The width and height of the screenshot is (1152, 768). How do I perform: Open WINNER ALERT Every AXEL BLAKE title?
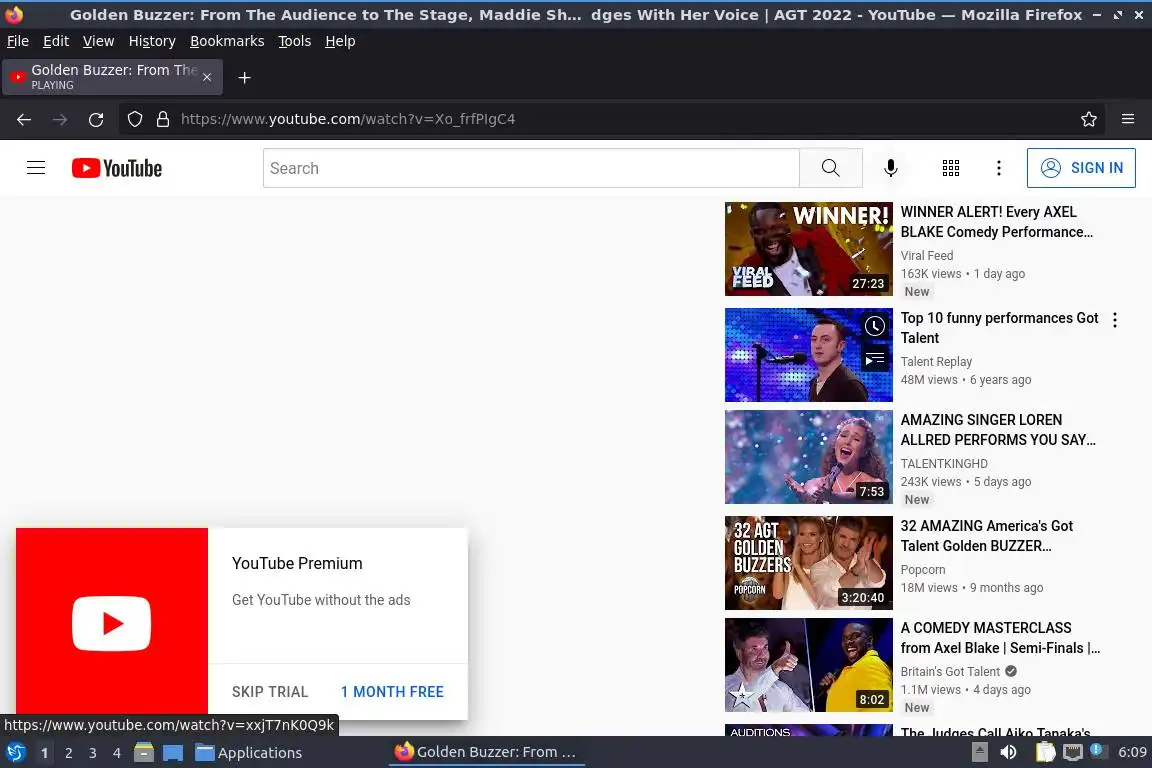click(x=997, y=222)
